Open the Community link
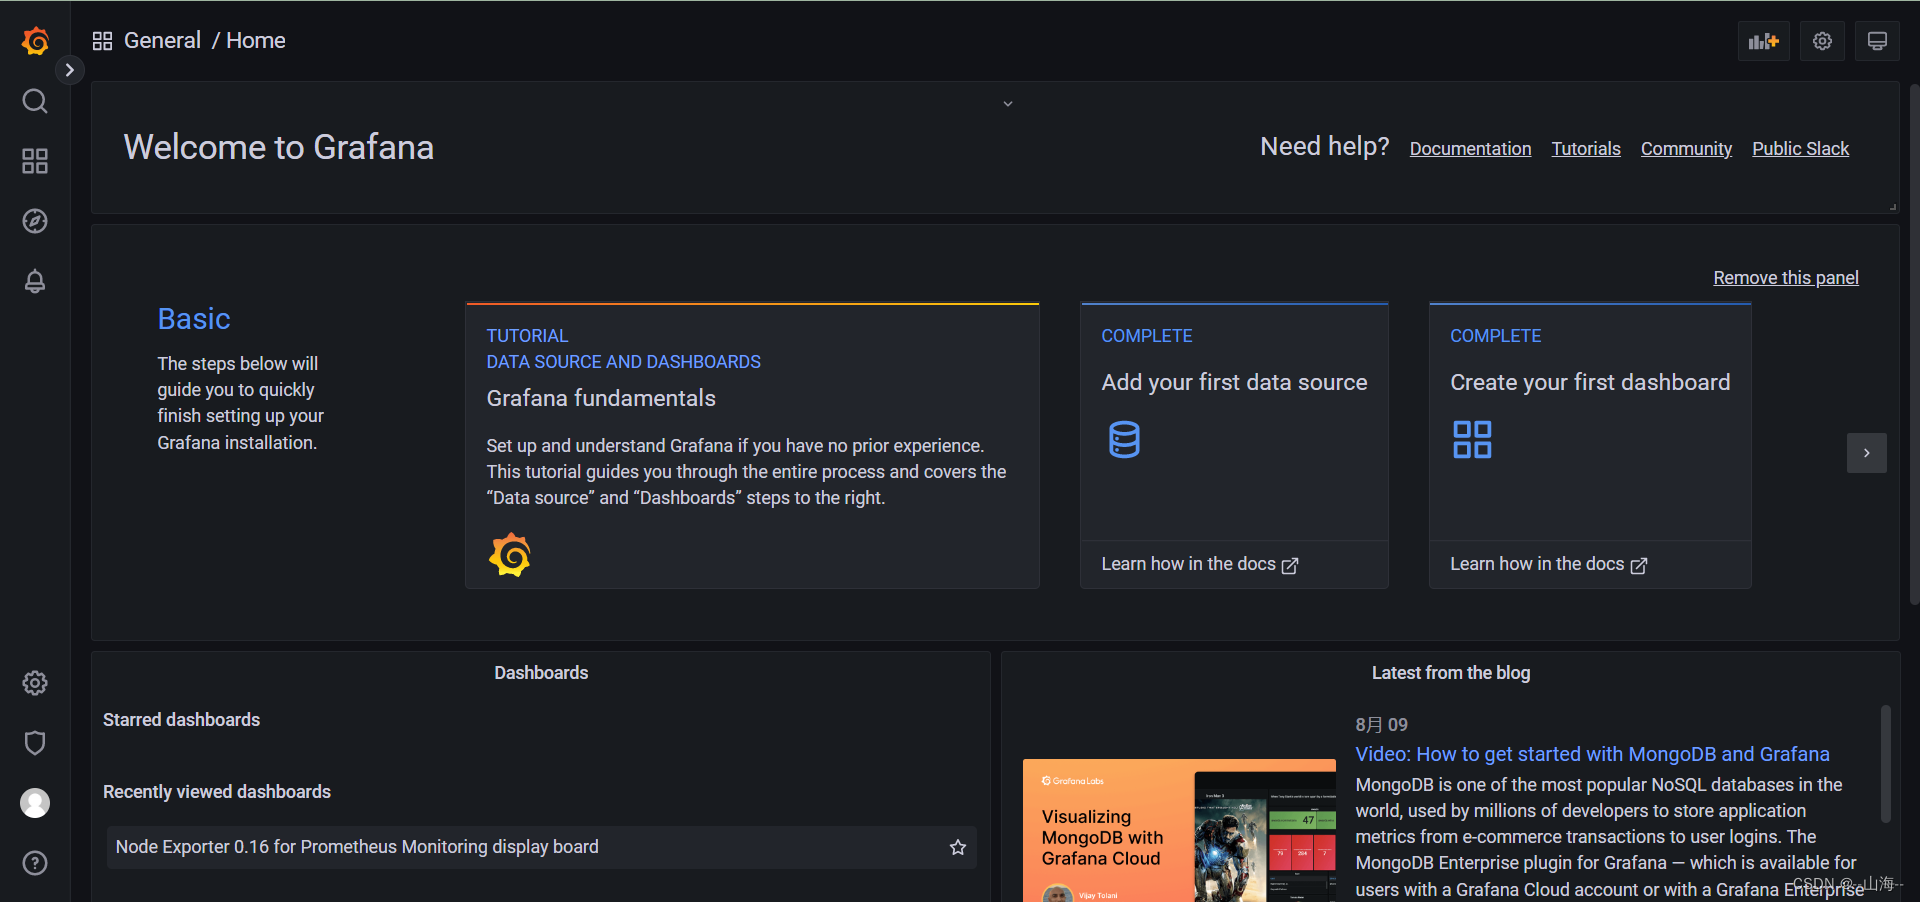1920x902 pixels. 1686,149
